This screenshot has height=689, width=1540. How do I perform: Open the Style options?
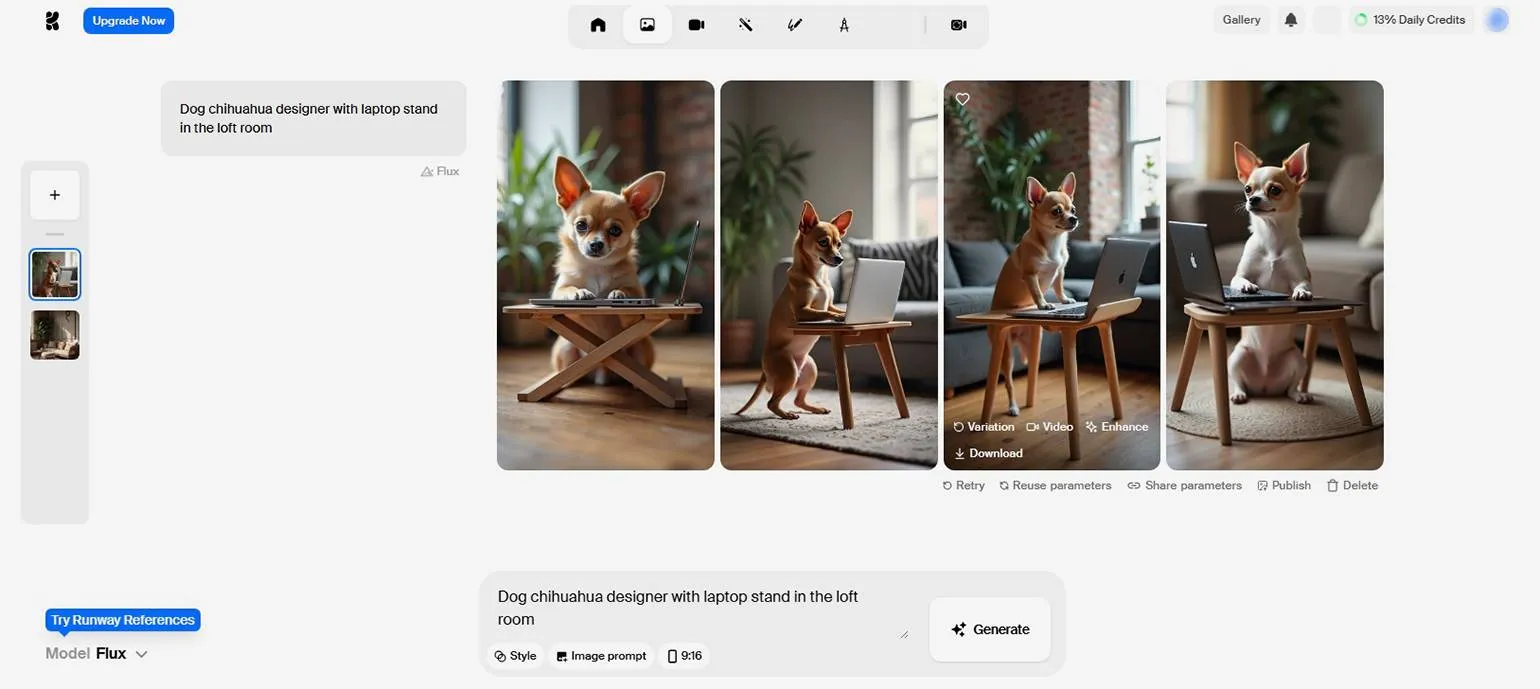(x=515, y=656)
